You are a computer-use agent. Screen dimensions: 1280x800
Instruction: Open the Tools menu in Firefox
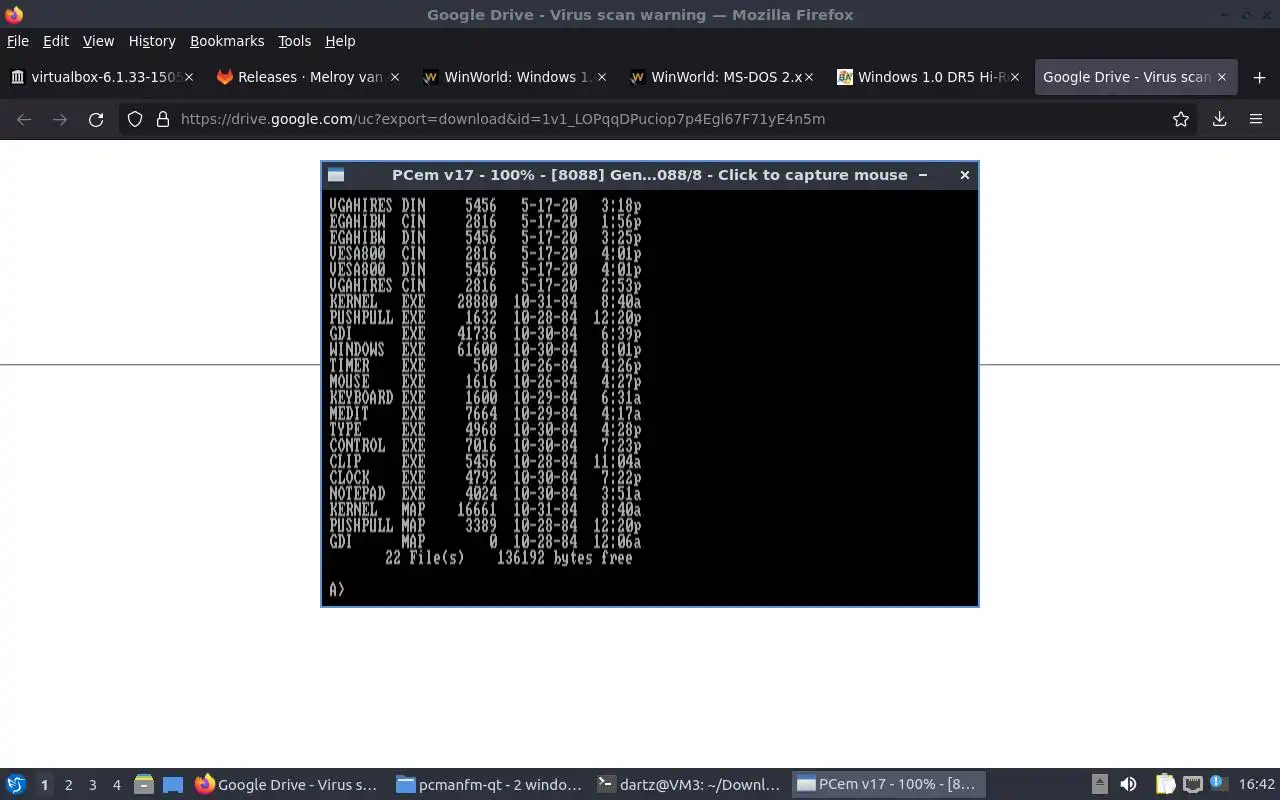(x=294, y=41)
